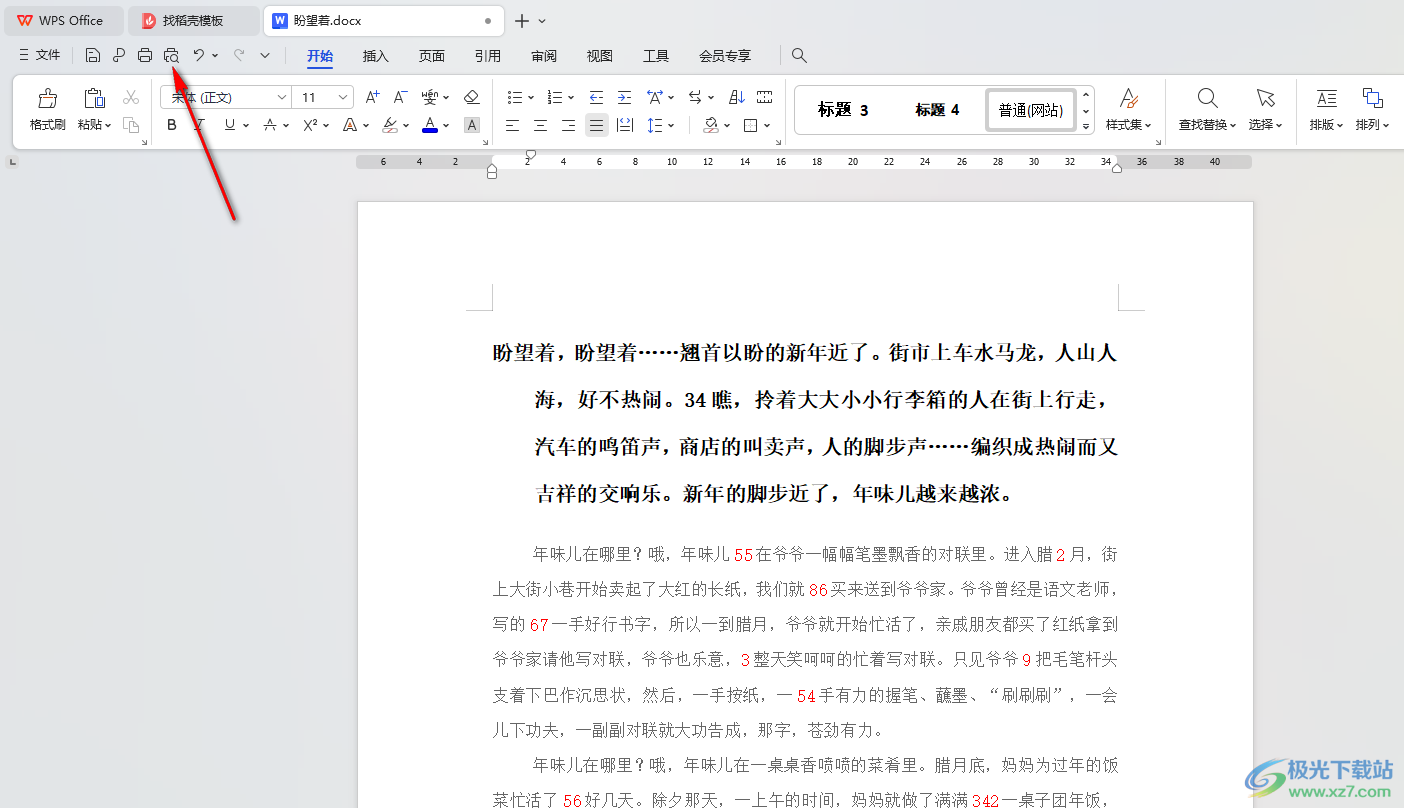Viewport: 1404px width, 808px height.
Task: Switch to the 插入 ribbon tab
Action: point(375,56)
